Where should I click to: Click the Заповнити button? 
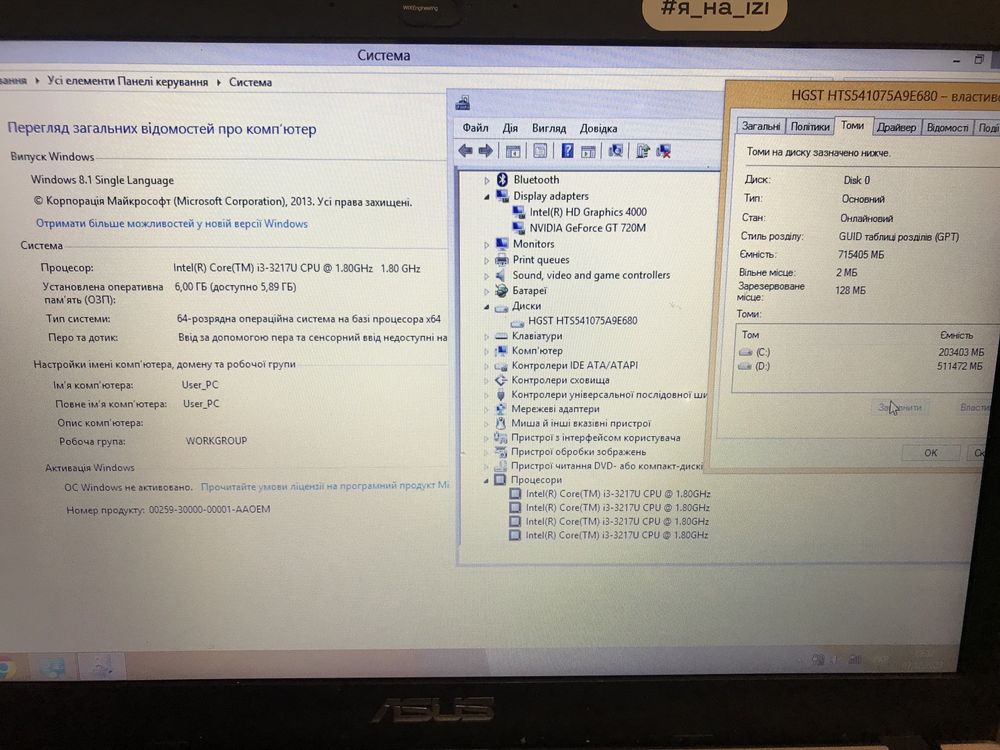coord(901,407)
